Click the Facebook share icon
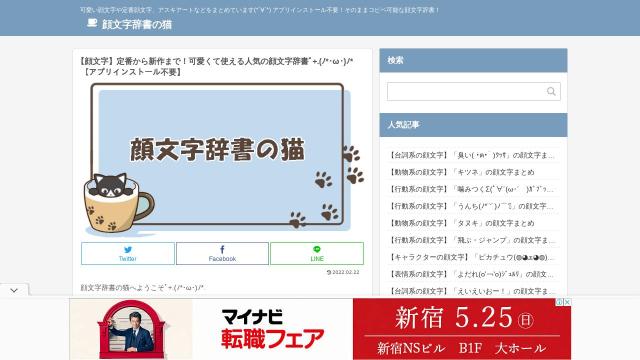 (x=222, y=249)
